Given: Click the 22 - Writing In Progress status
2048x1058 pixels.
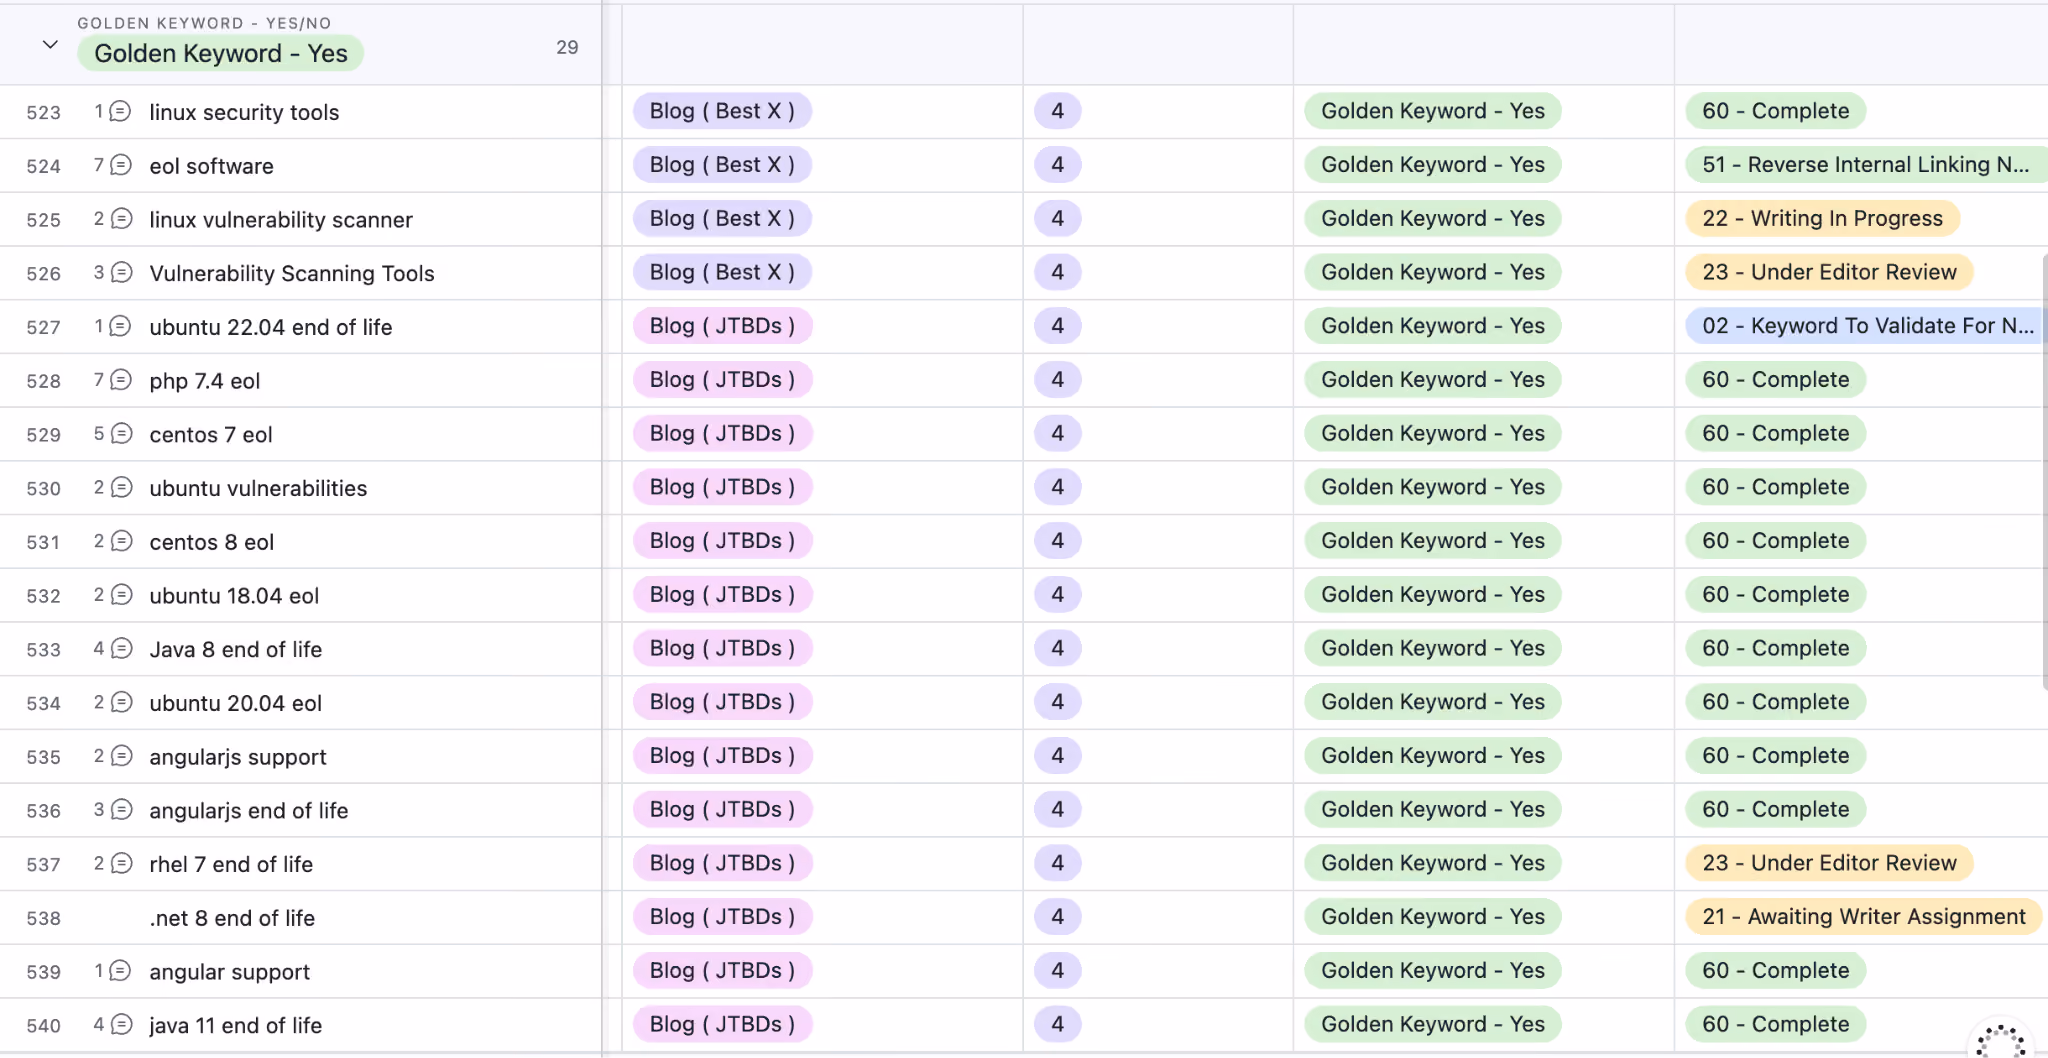Looking at the screenshot, I should pos(1822,219).
